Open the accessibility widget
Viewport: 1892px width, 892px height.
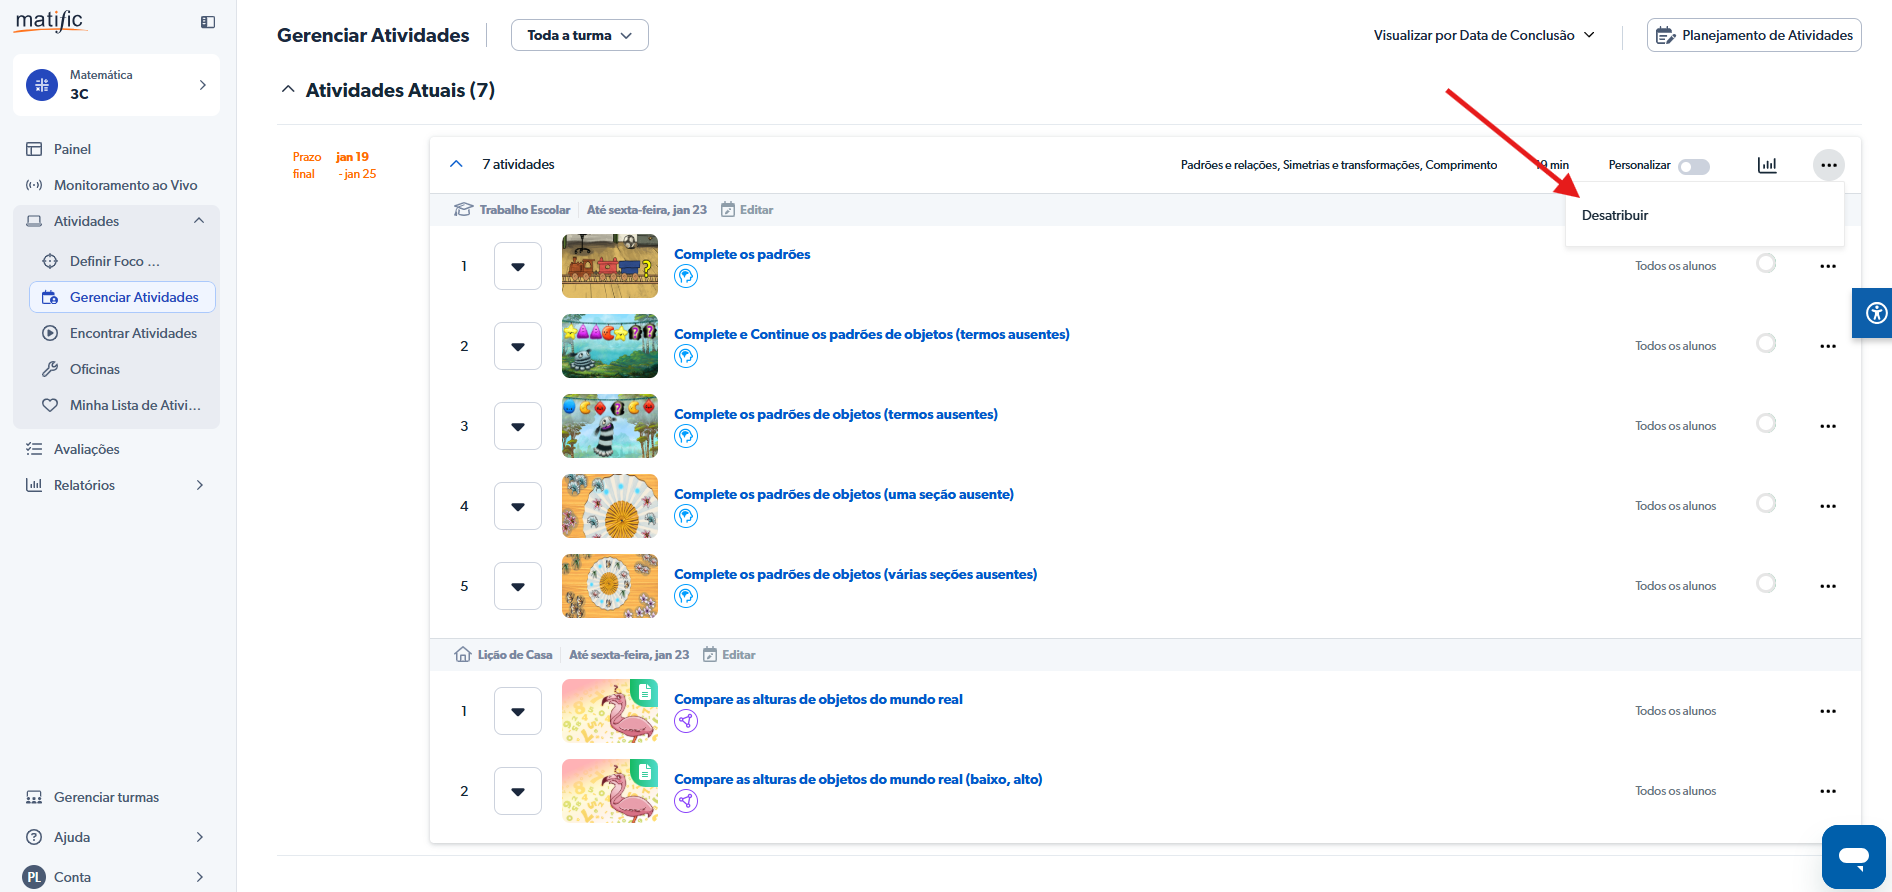coord(1875,313)
